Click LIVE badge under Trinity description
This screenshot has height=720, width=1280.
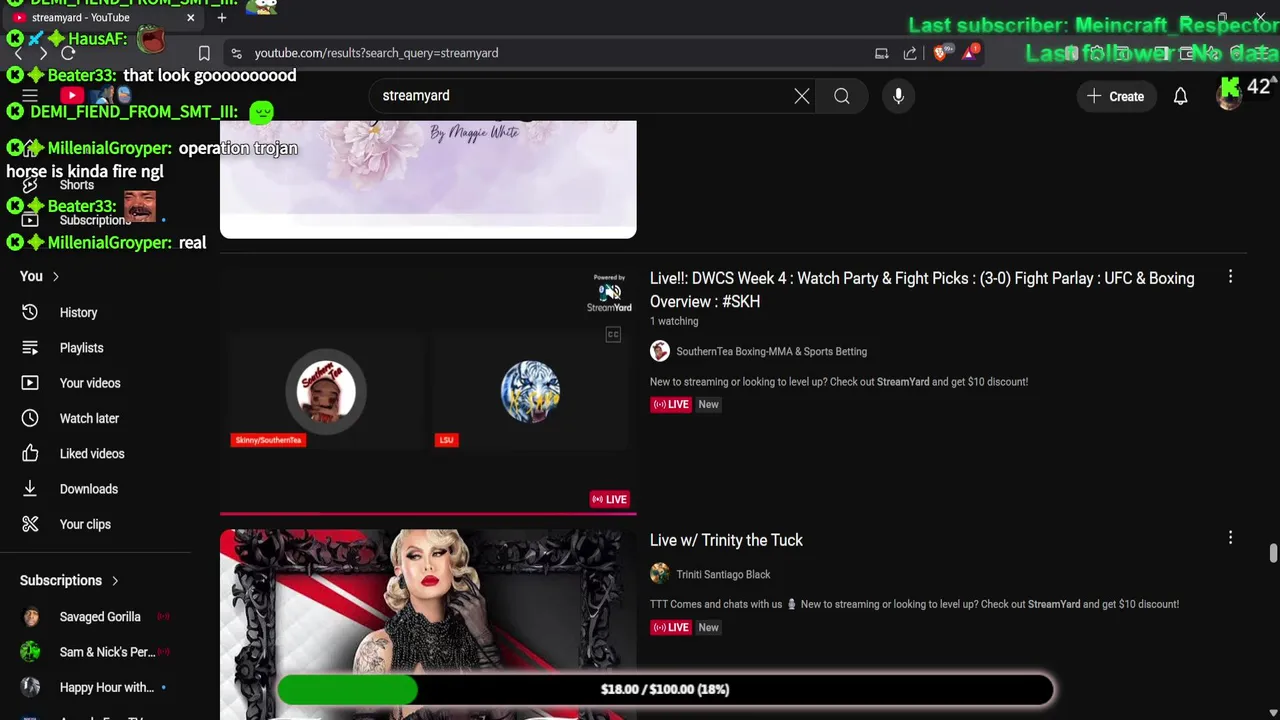click(x=671, y=627)
